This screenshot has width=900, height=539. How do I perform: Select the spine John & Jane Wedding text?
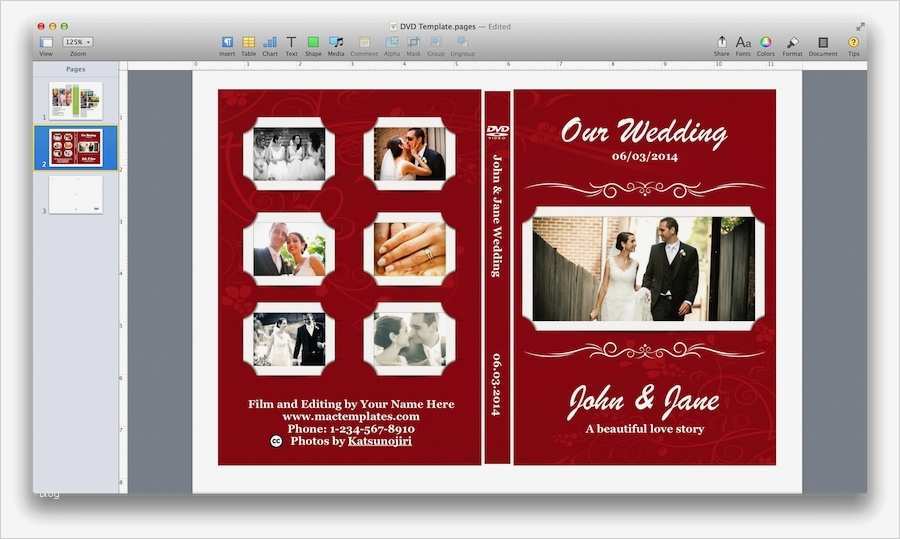pos(496,215)
